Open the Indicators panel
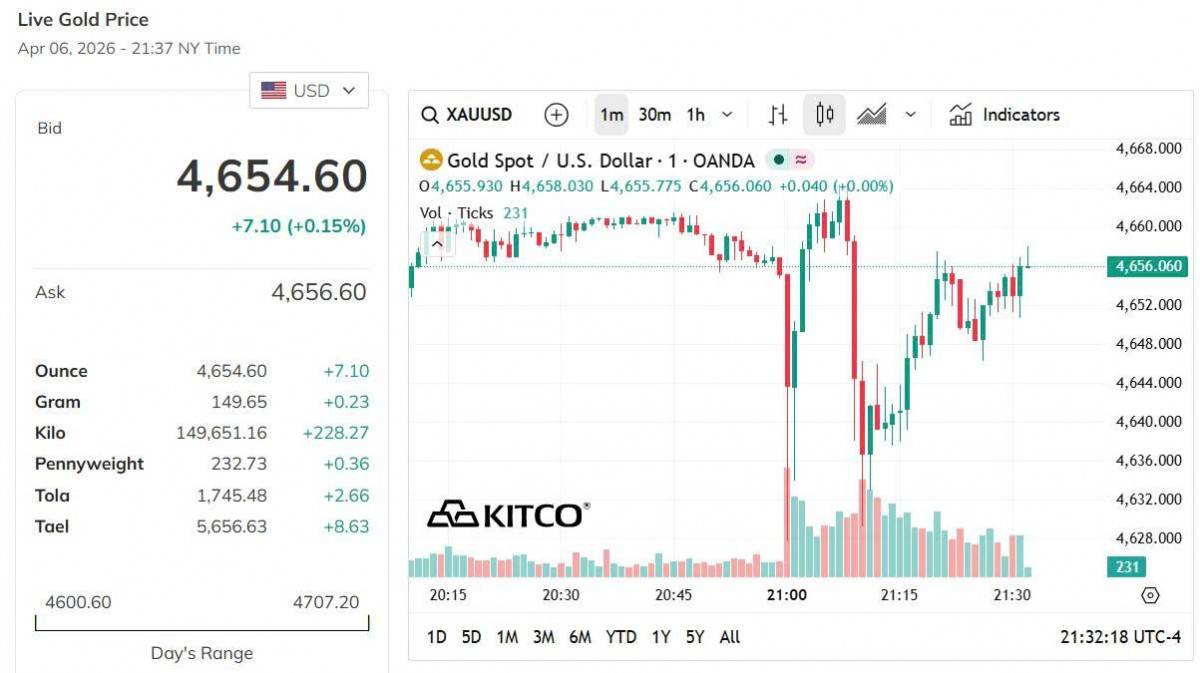Viewport: 1200px width, 673px height. (x=1004, y=115)
